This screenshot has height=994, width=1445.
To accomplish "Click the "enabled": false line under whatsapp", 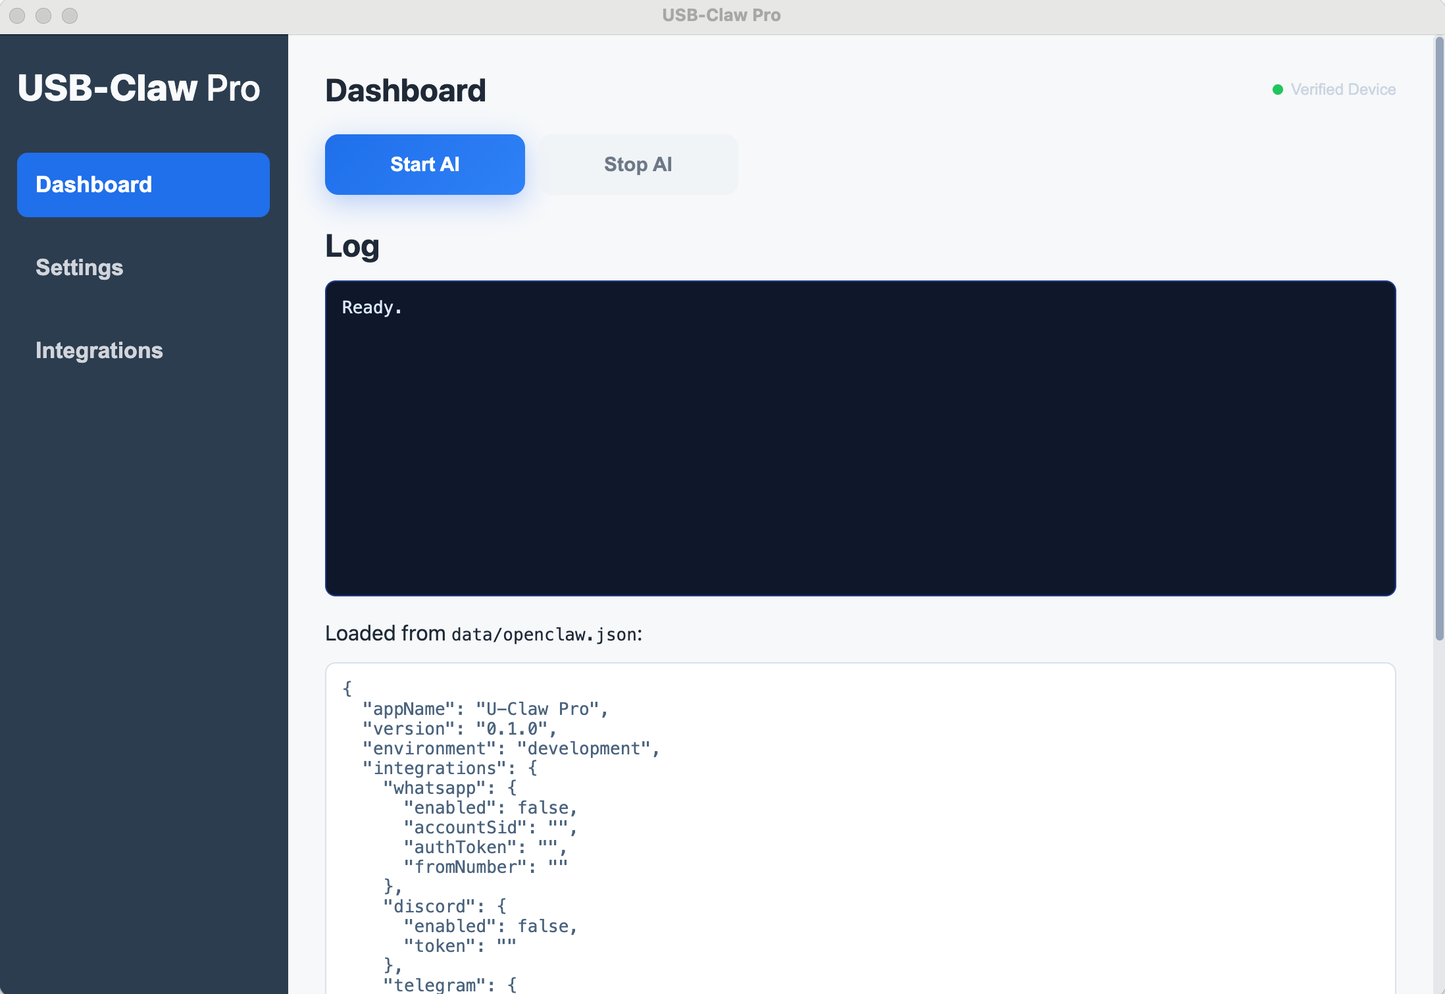I will (491, 808).
